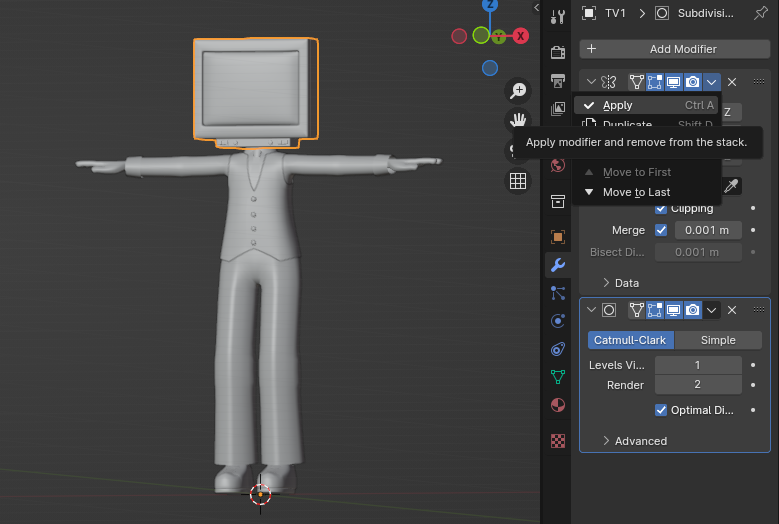Click the Mirror modifier drag handle grip
779x524 pixels.
click(x=759, y=82)
